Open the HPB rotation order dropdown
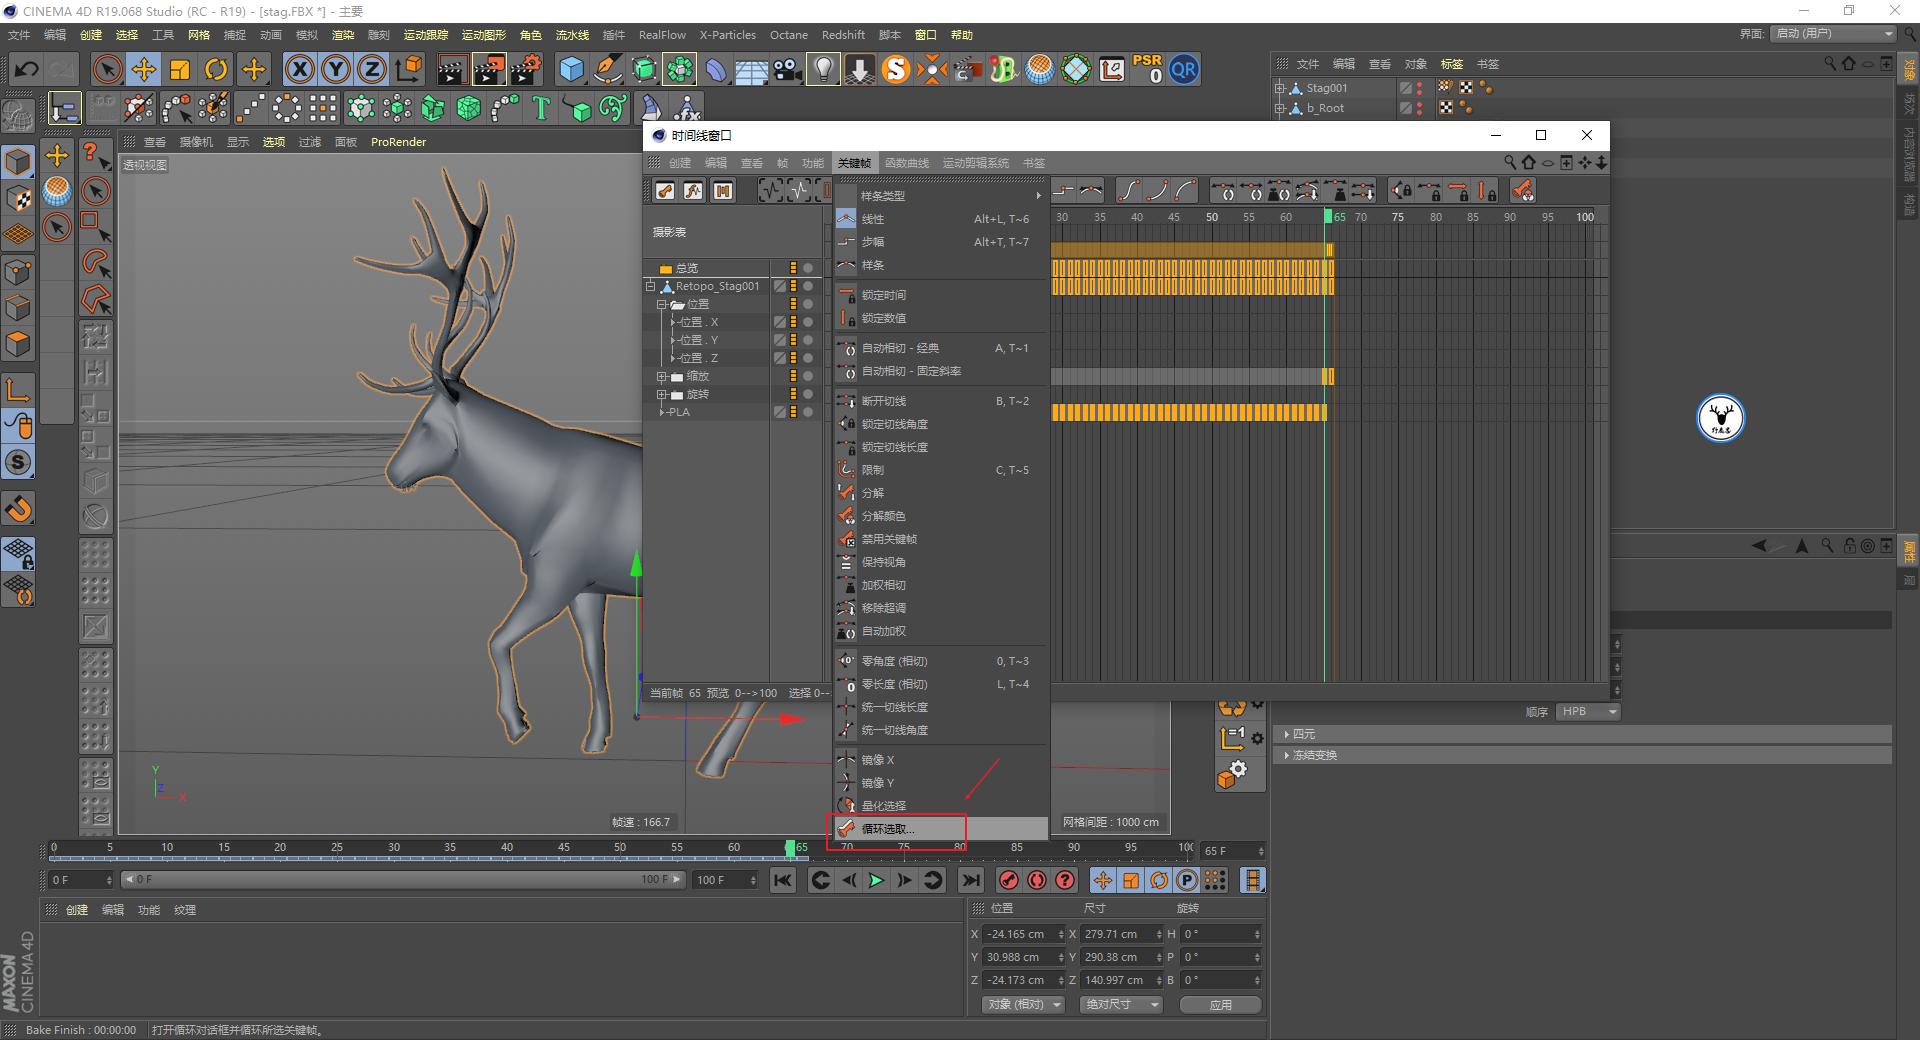1920x1040 pixels. [x=1587, y=712]
